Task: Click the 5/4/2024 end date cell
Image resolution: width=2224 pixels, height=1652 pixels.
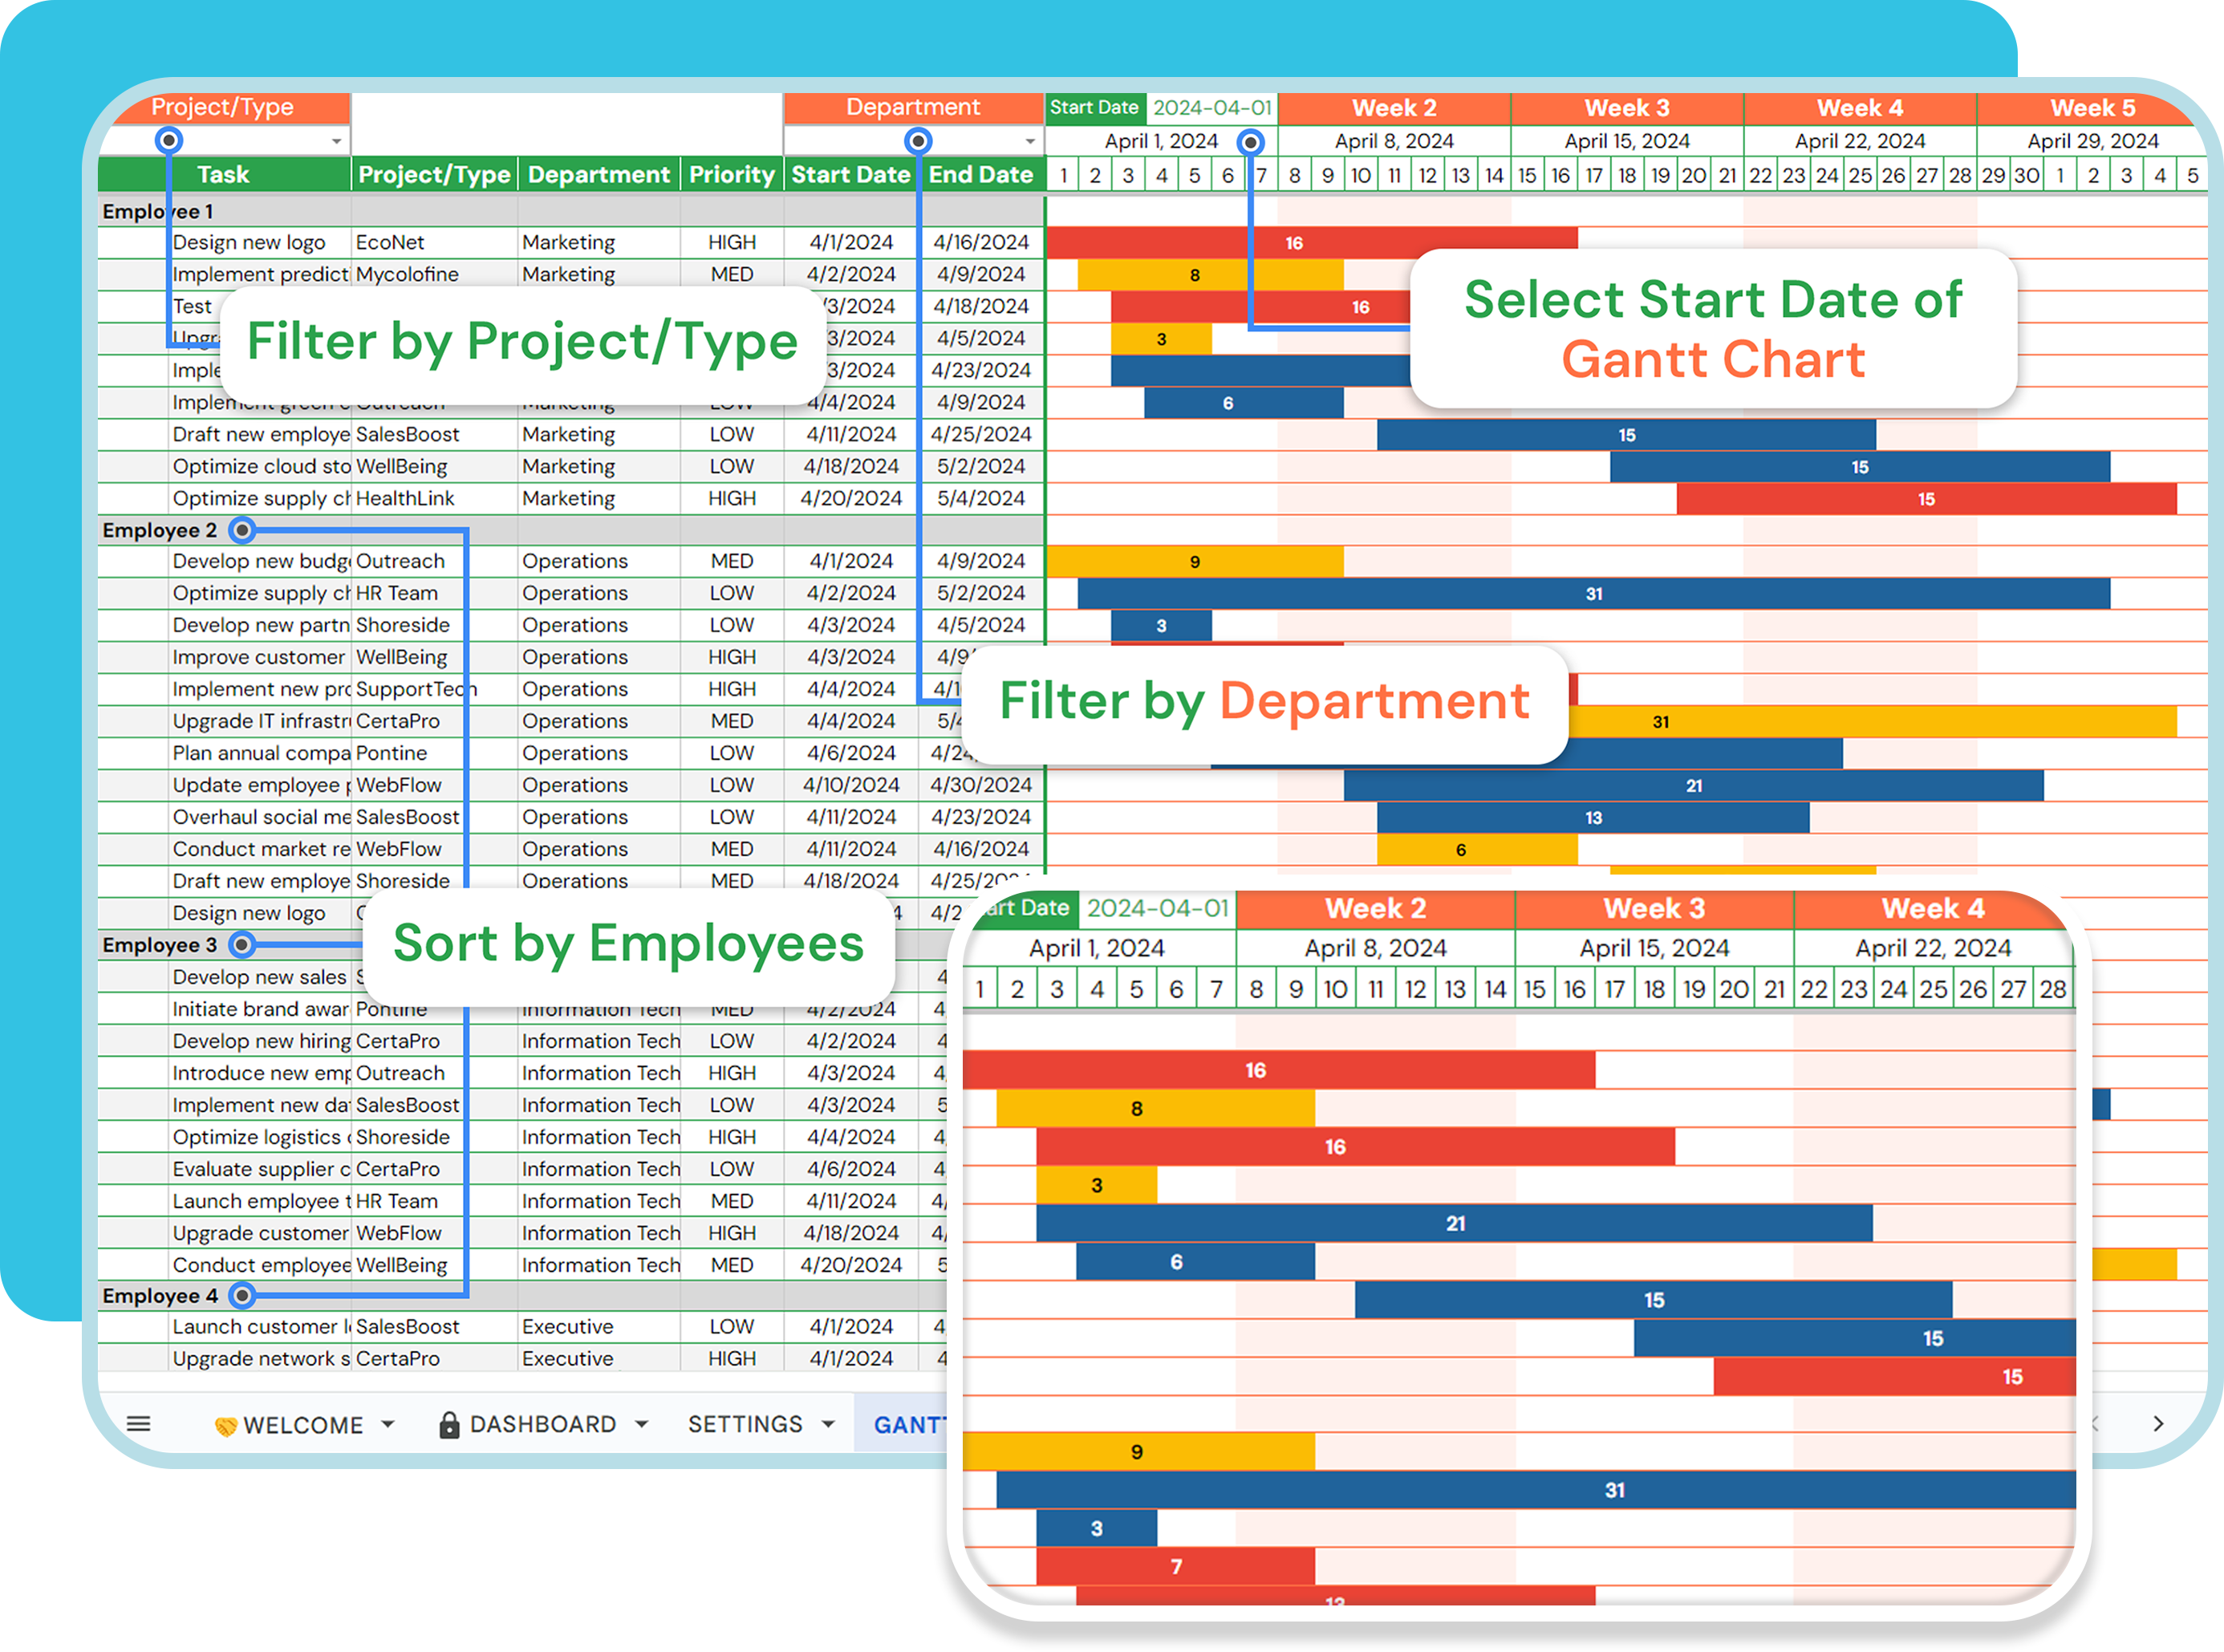Action: click(981, 499)
